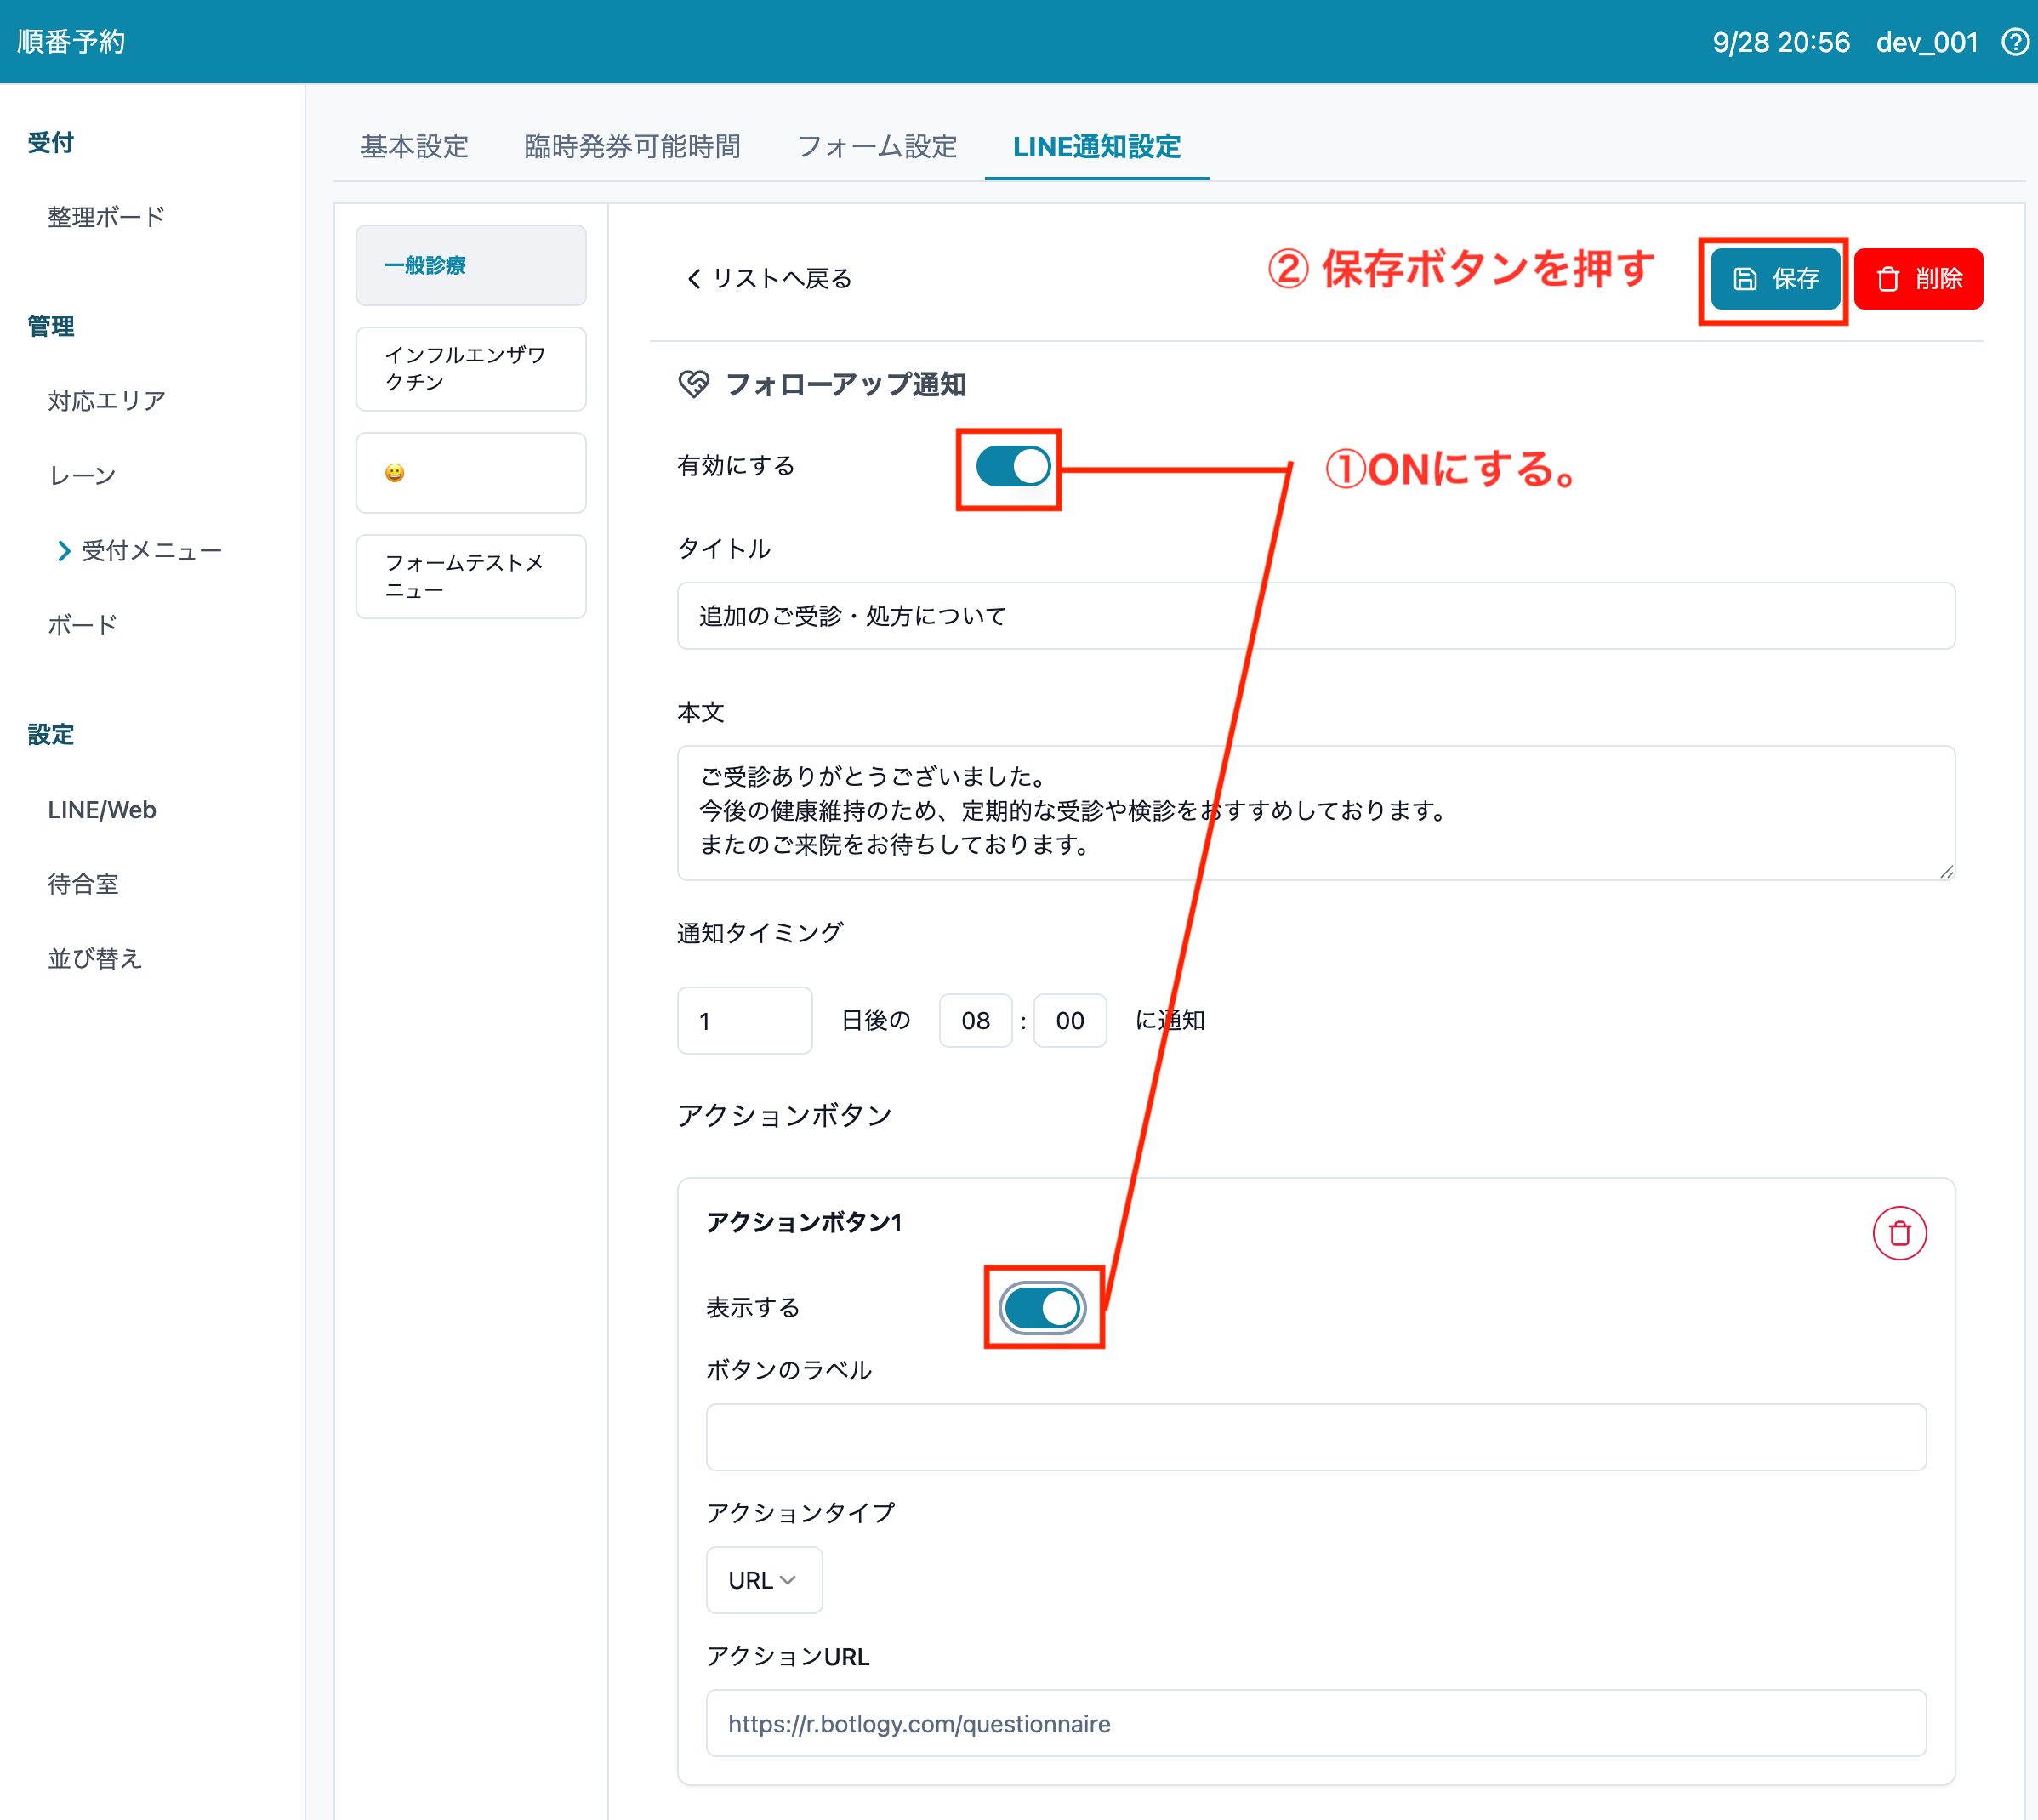Expand the 受付メニュー sidebar item

[150, 551]
